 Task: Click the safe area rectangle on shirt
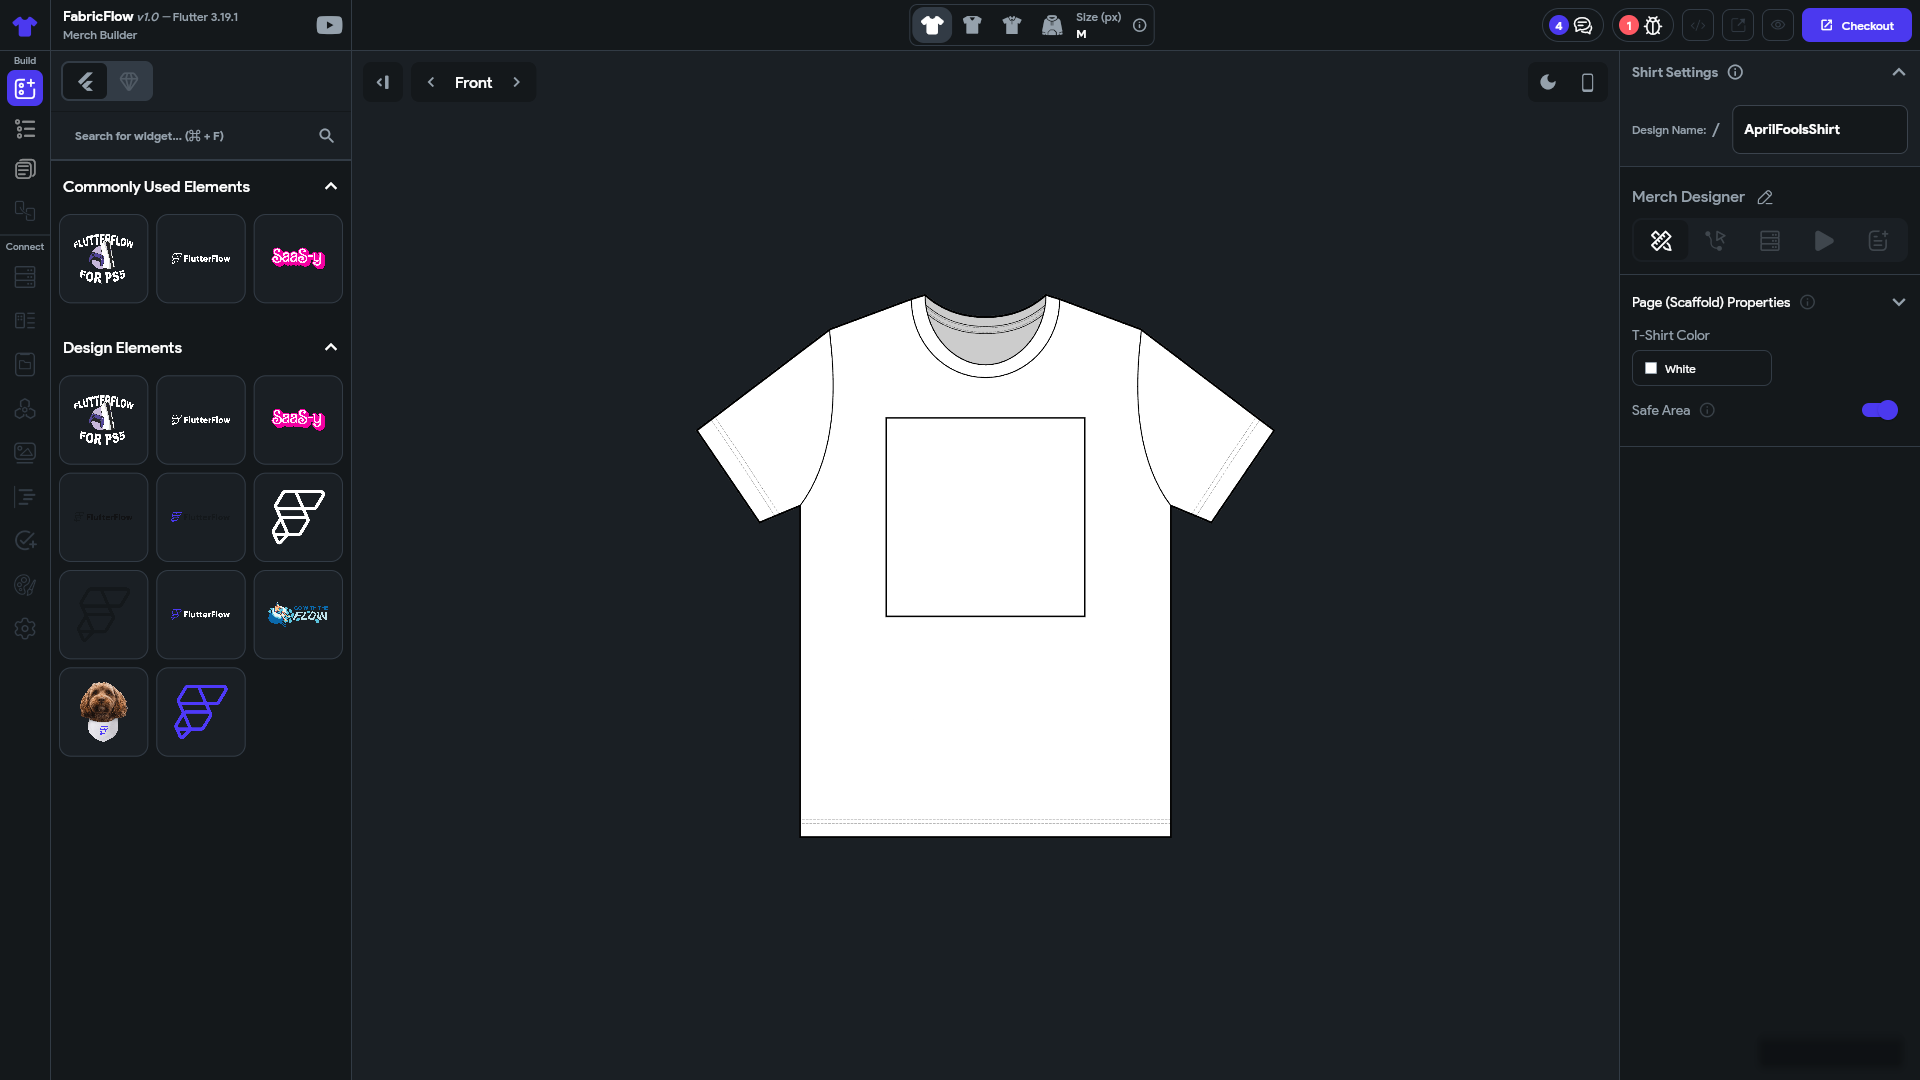tap(985, 517)
